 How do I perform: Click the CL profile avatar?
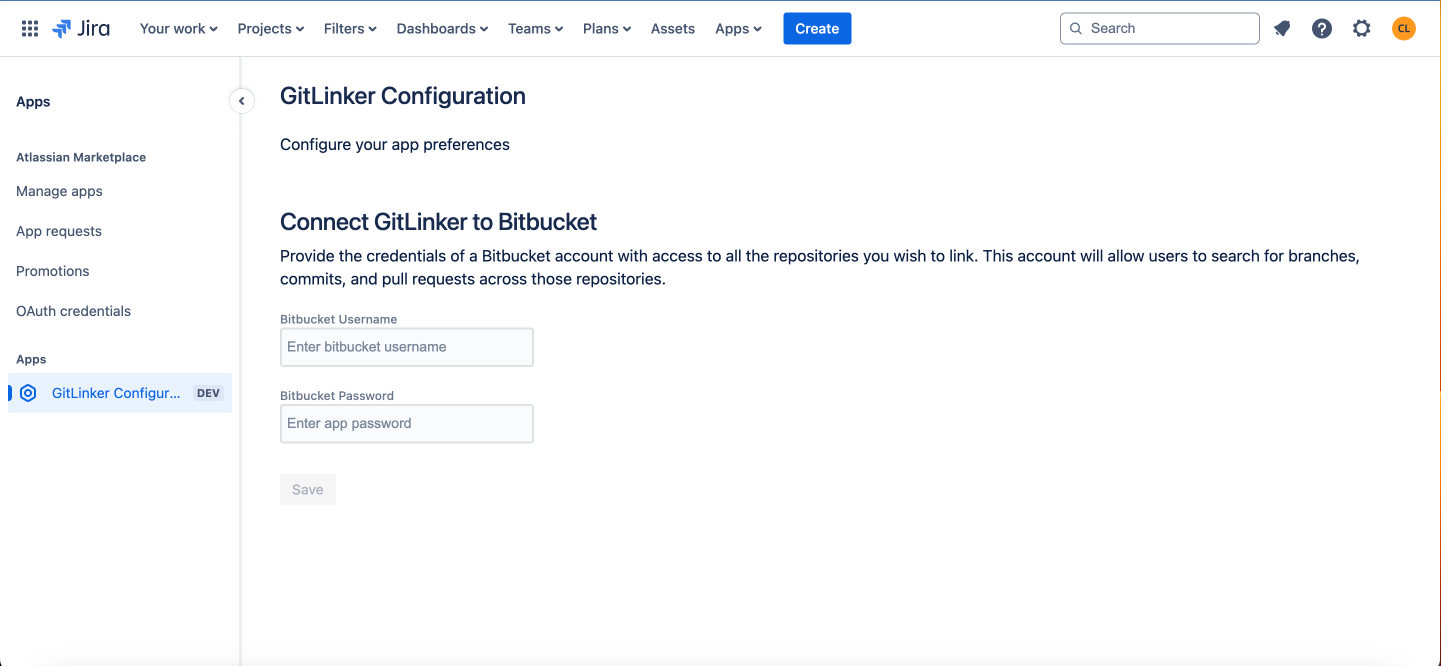(x=1404, y=29)
